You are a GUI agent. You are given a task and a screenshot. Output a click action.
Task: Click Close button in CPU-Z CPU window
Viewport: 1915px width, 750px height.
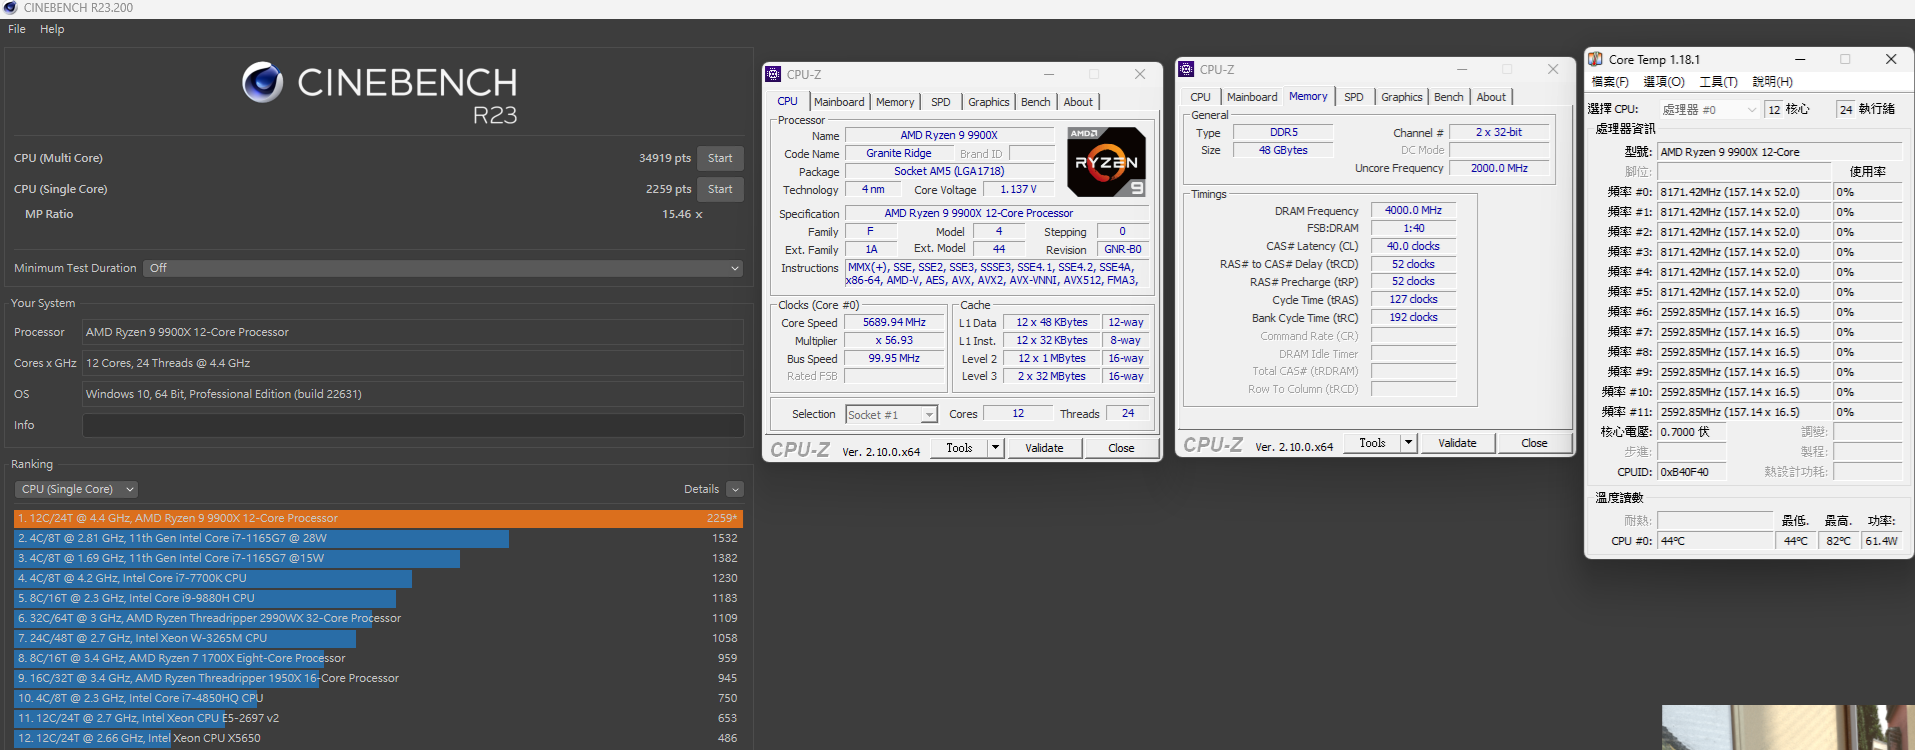click(x=1121, y=448)
